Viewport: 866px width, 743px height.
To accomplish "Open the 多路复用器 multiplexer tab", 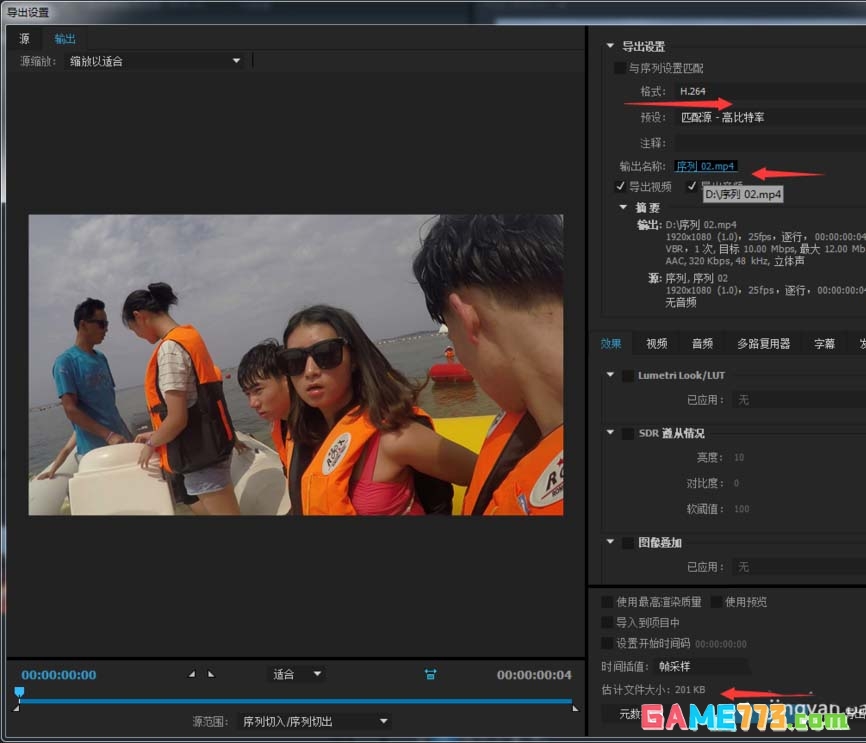I will (x=763, y=344).
